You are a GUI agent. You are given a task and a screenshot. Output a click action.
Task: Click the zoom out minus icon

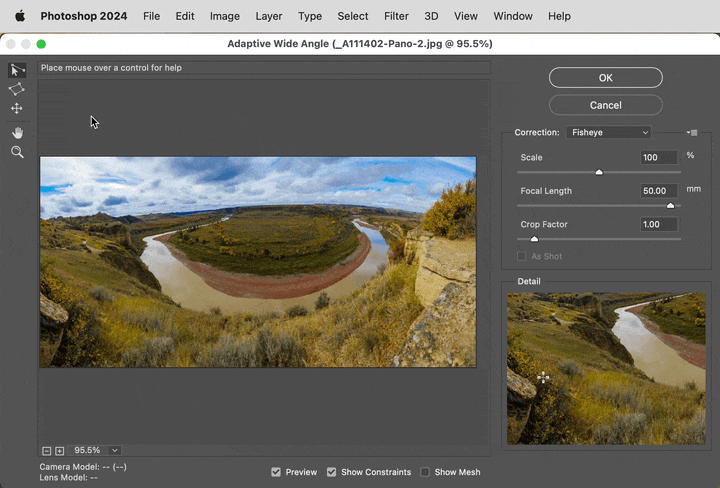[46, 451]
